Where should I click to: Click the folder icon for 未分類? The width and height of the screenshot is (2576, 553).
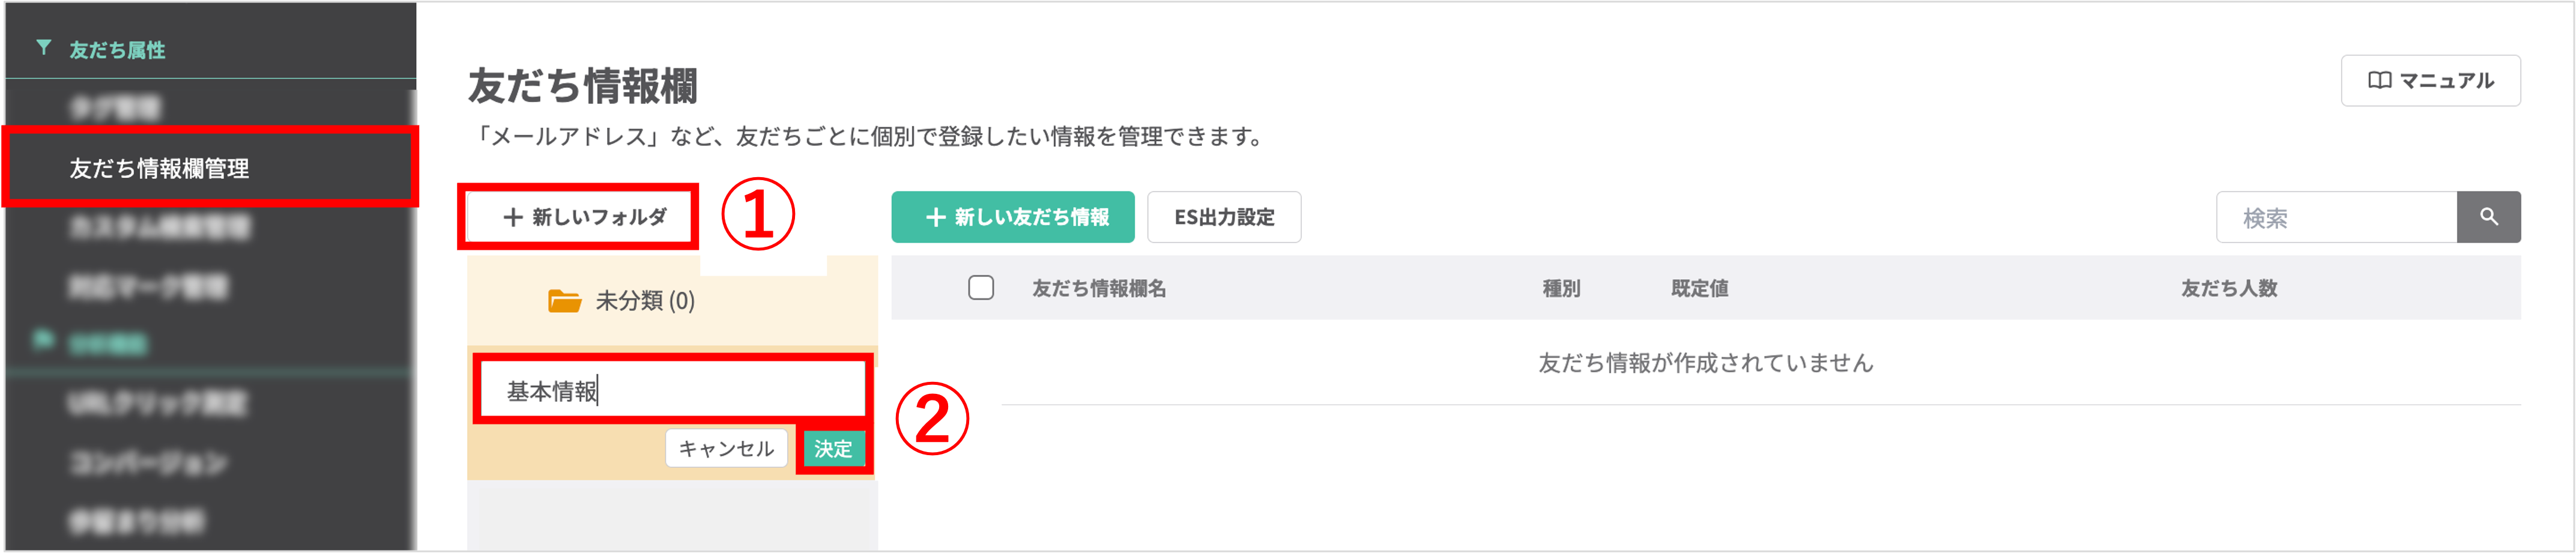click(564, 301)
